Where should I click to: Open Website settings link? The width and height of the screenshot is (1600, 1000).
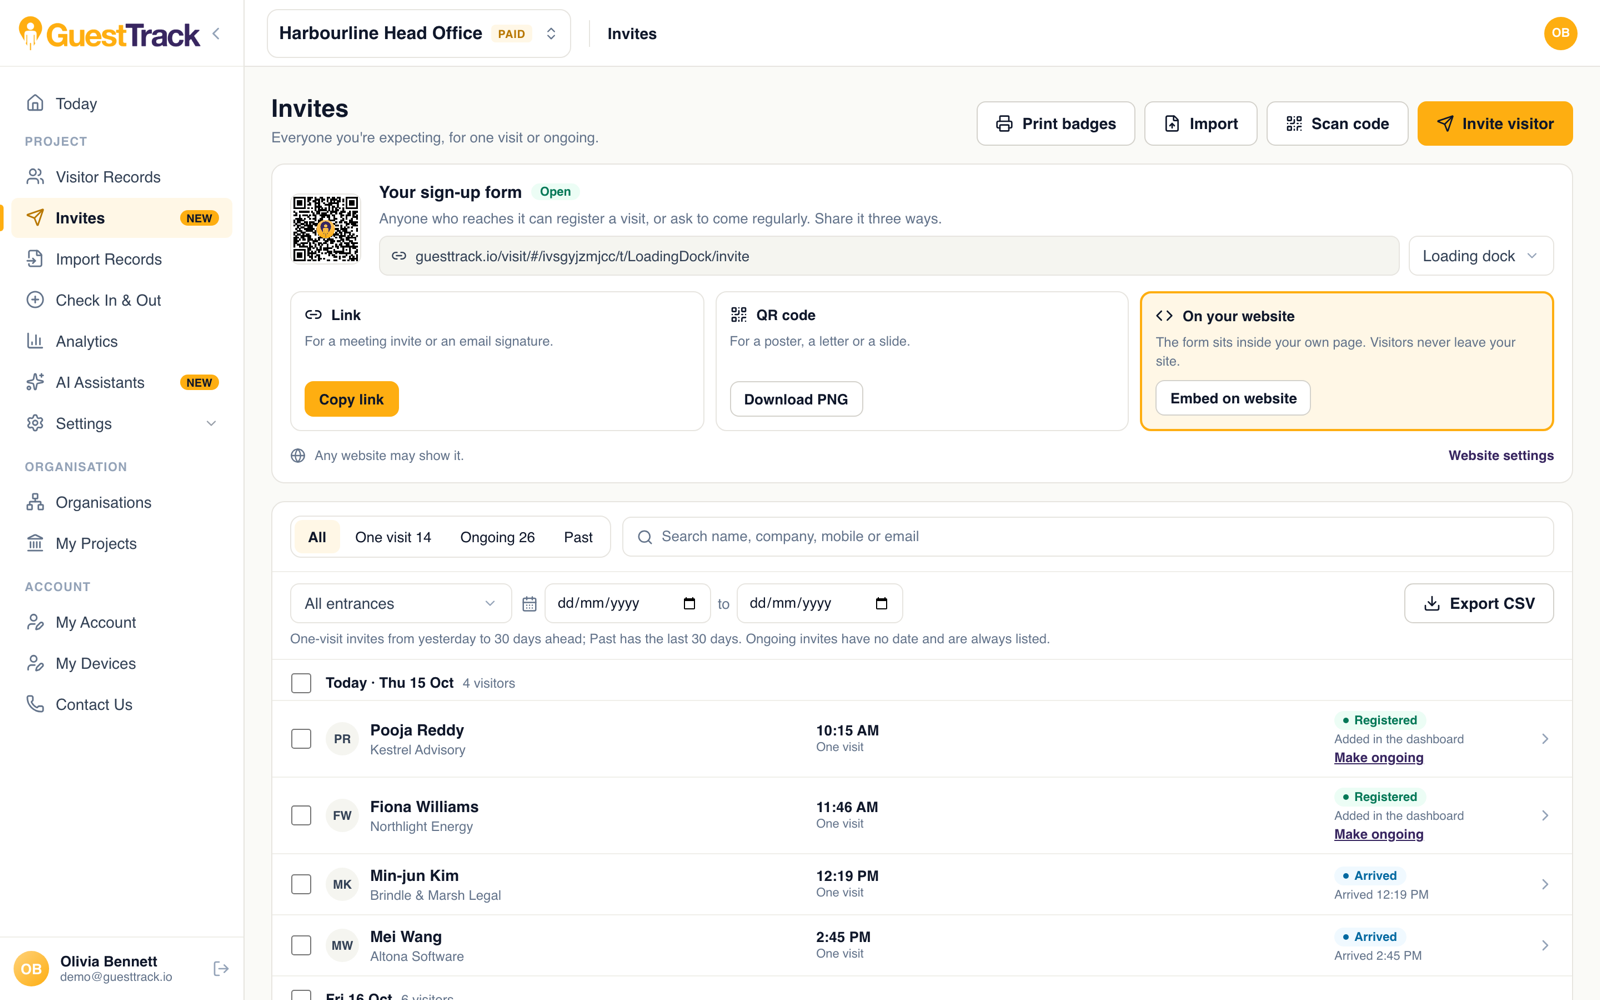pos(1501,456)
